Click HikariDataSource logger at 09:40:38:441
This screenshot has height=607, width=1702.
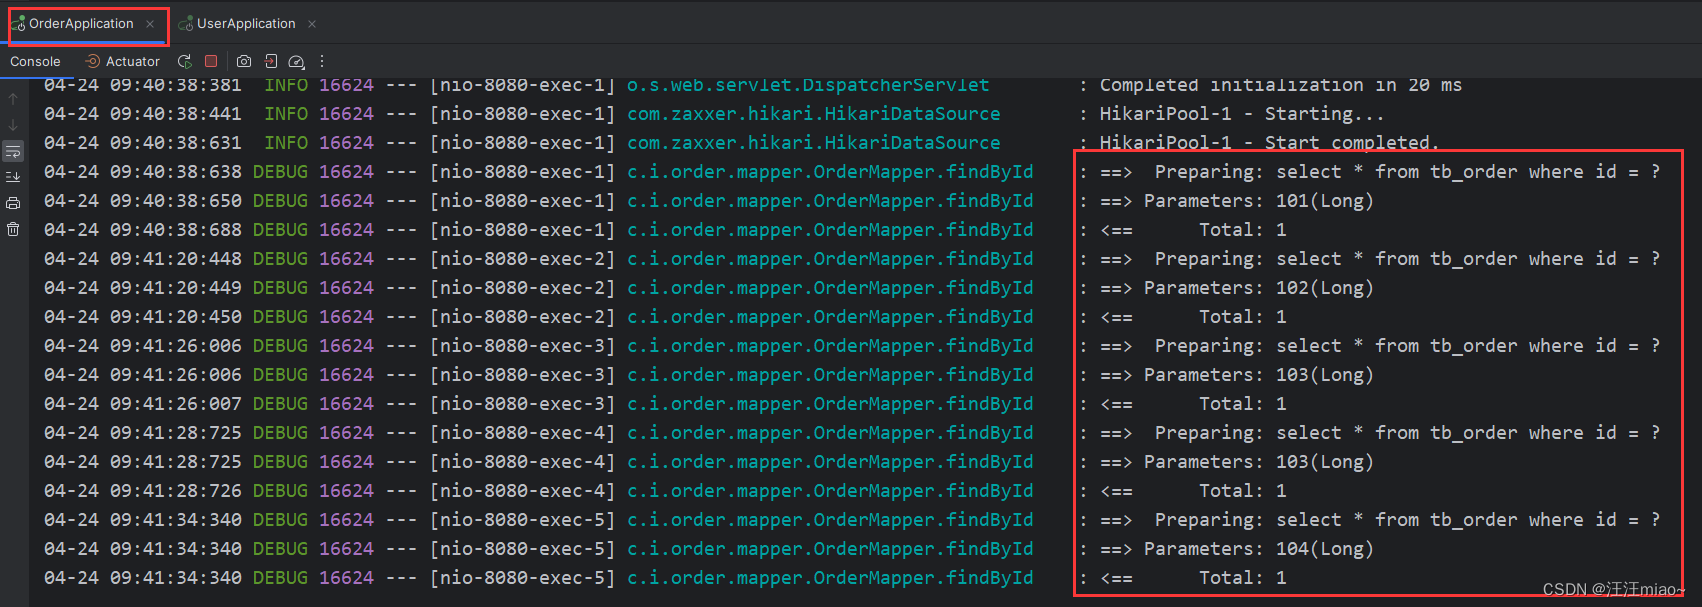pos(814,114)
